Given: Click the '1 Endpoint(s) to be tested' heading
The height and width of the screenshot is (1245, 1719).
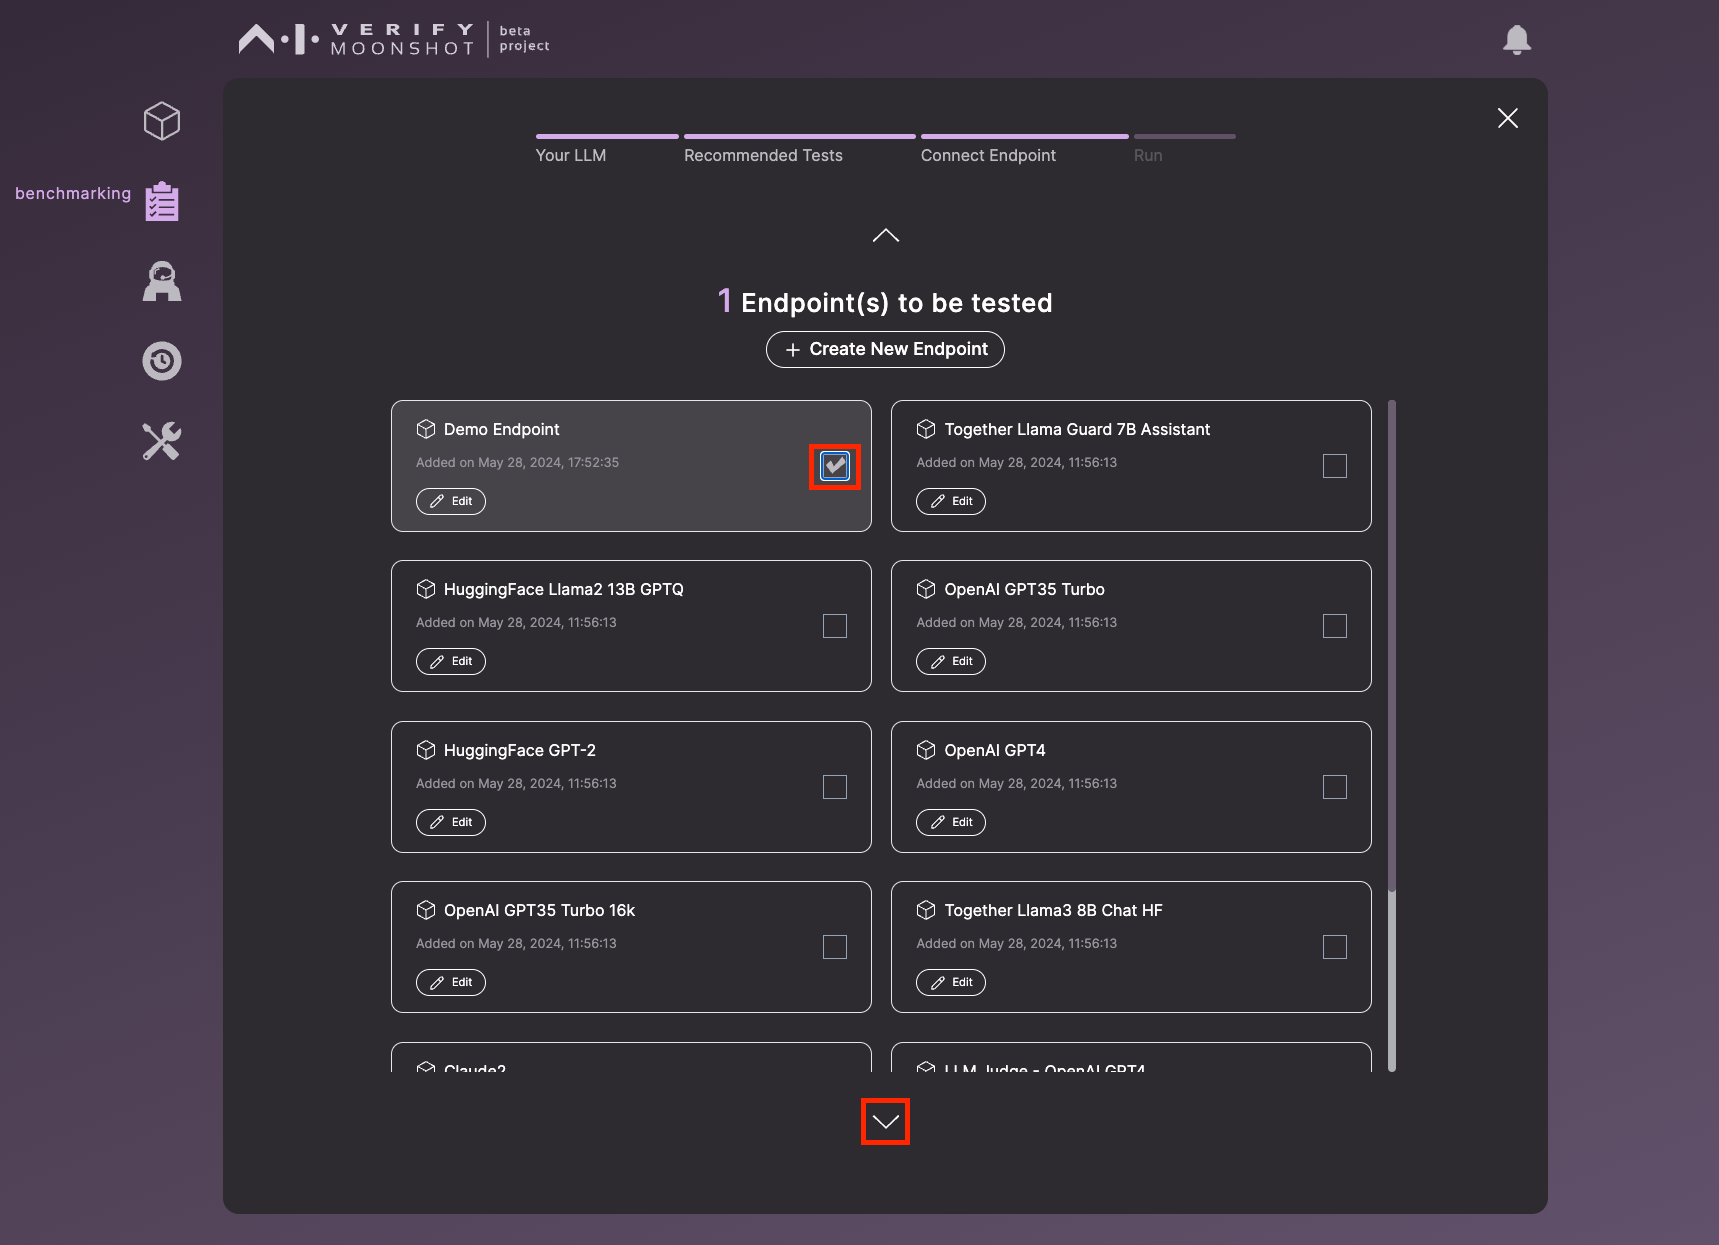Looking at the screenshot, I should click(x=885, y=302).
